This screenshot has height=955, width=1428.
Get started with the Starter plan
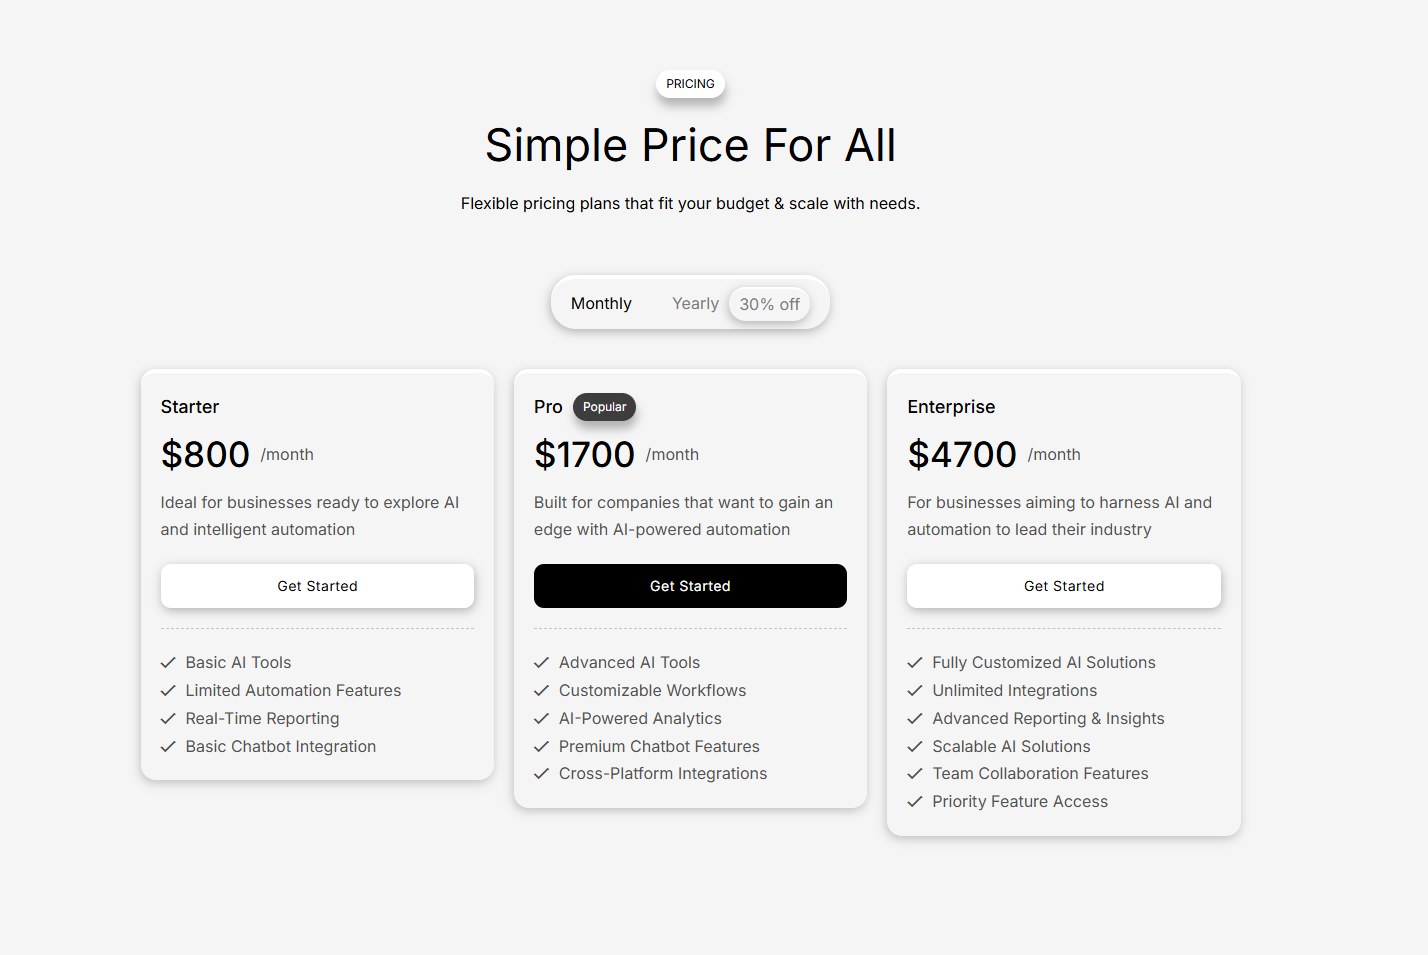(x=317, y=586)
